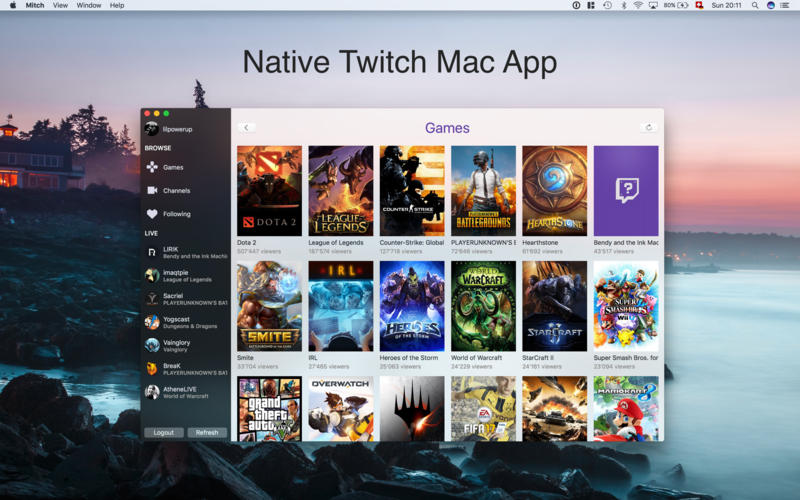Click the "World of Warcraft" title text

[477, 358]
